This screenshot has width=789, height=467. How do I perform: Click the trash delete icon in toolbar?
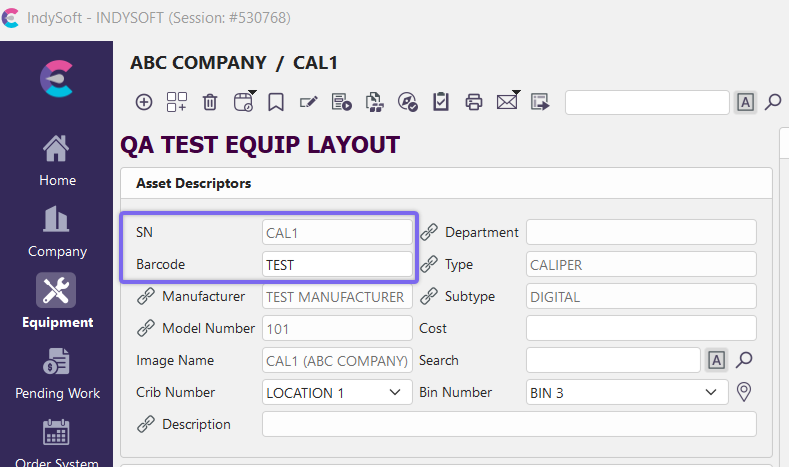coord(210,102)
